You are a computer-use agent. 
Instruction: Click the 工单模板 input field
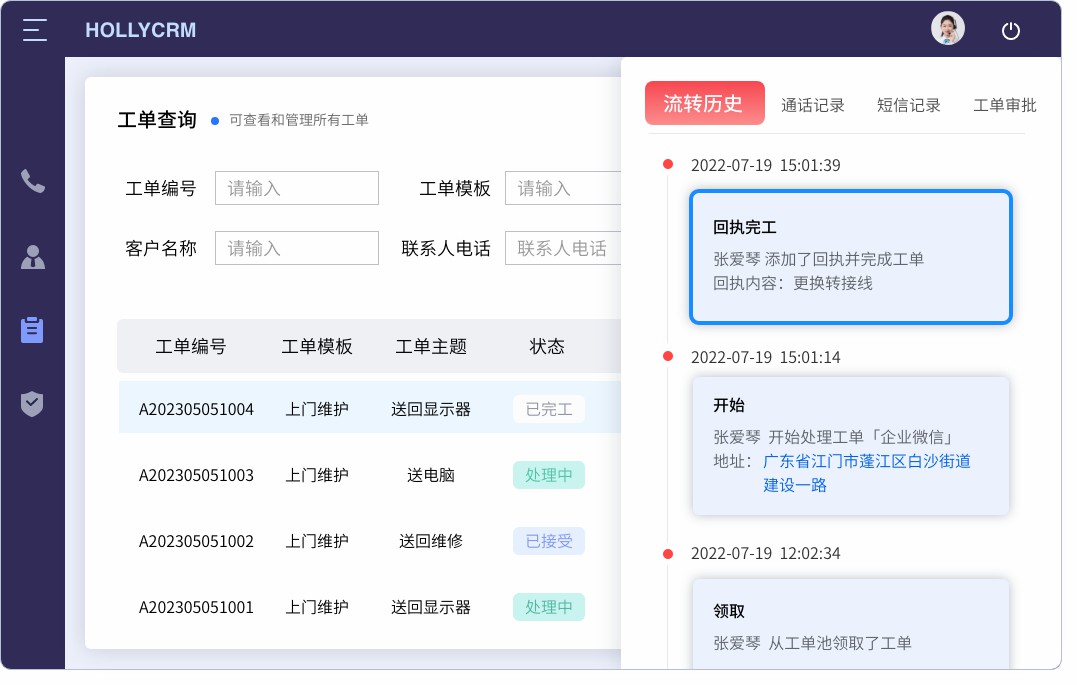click(563, 188)
